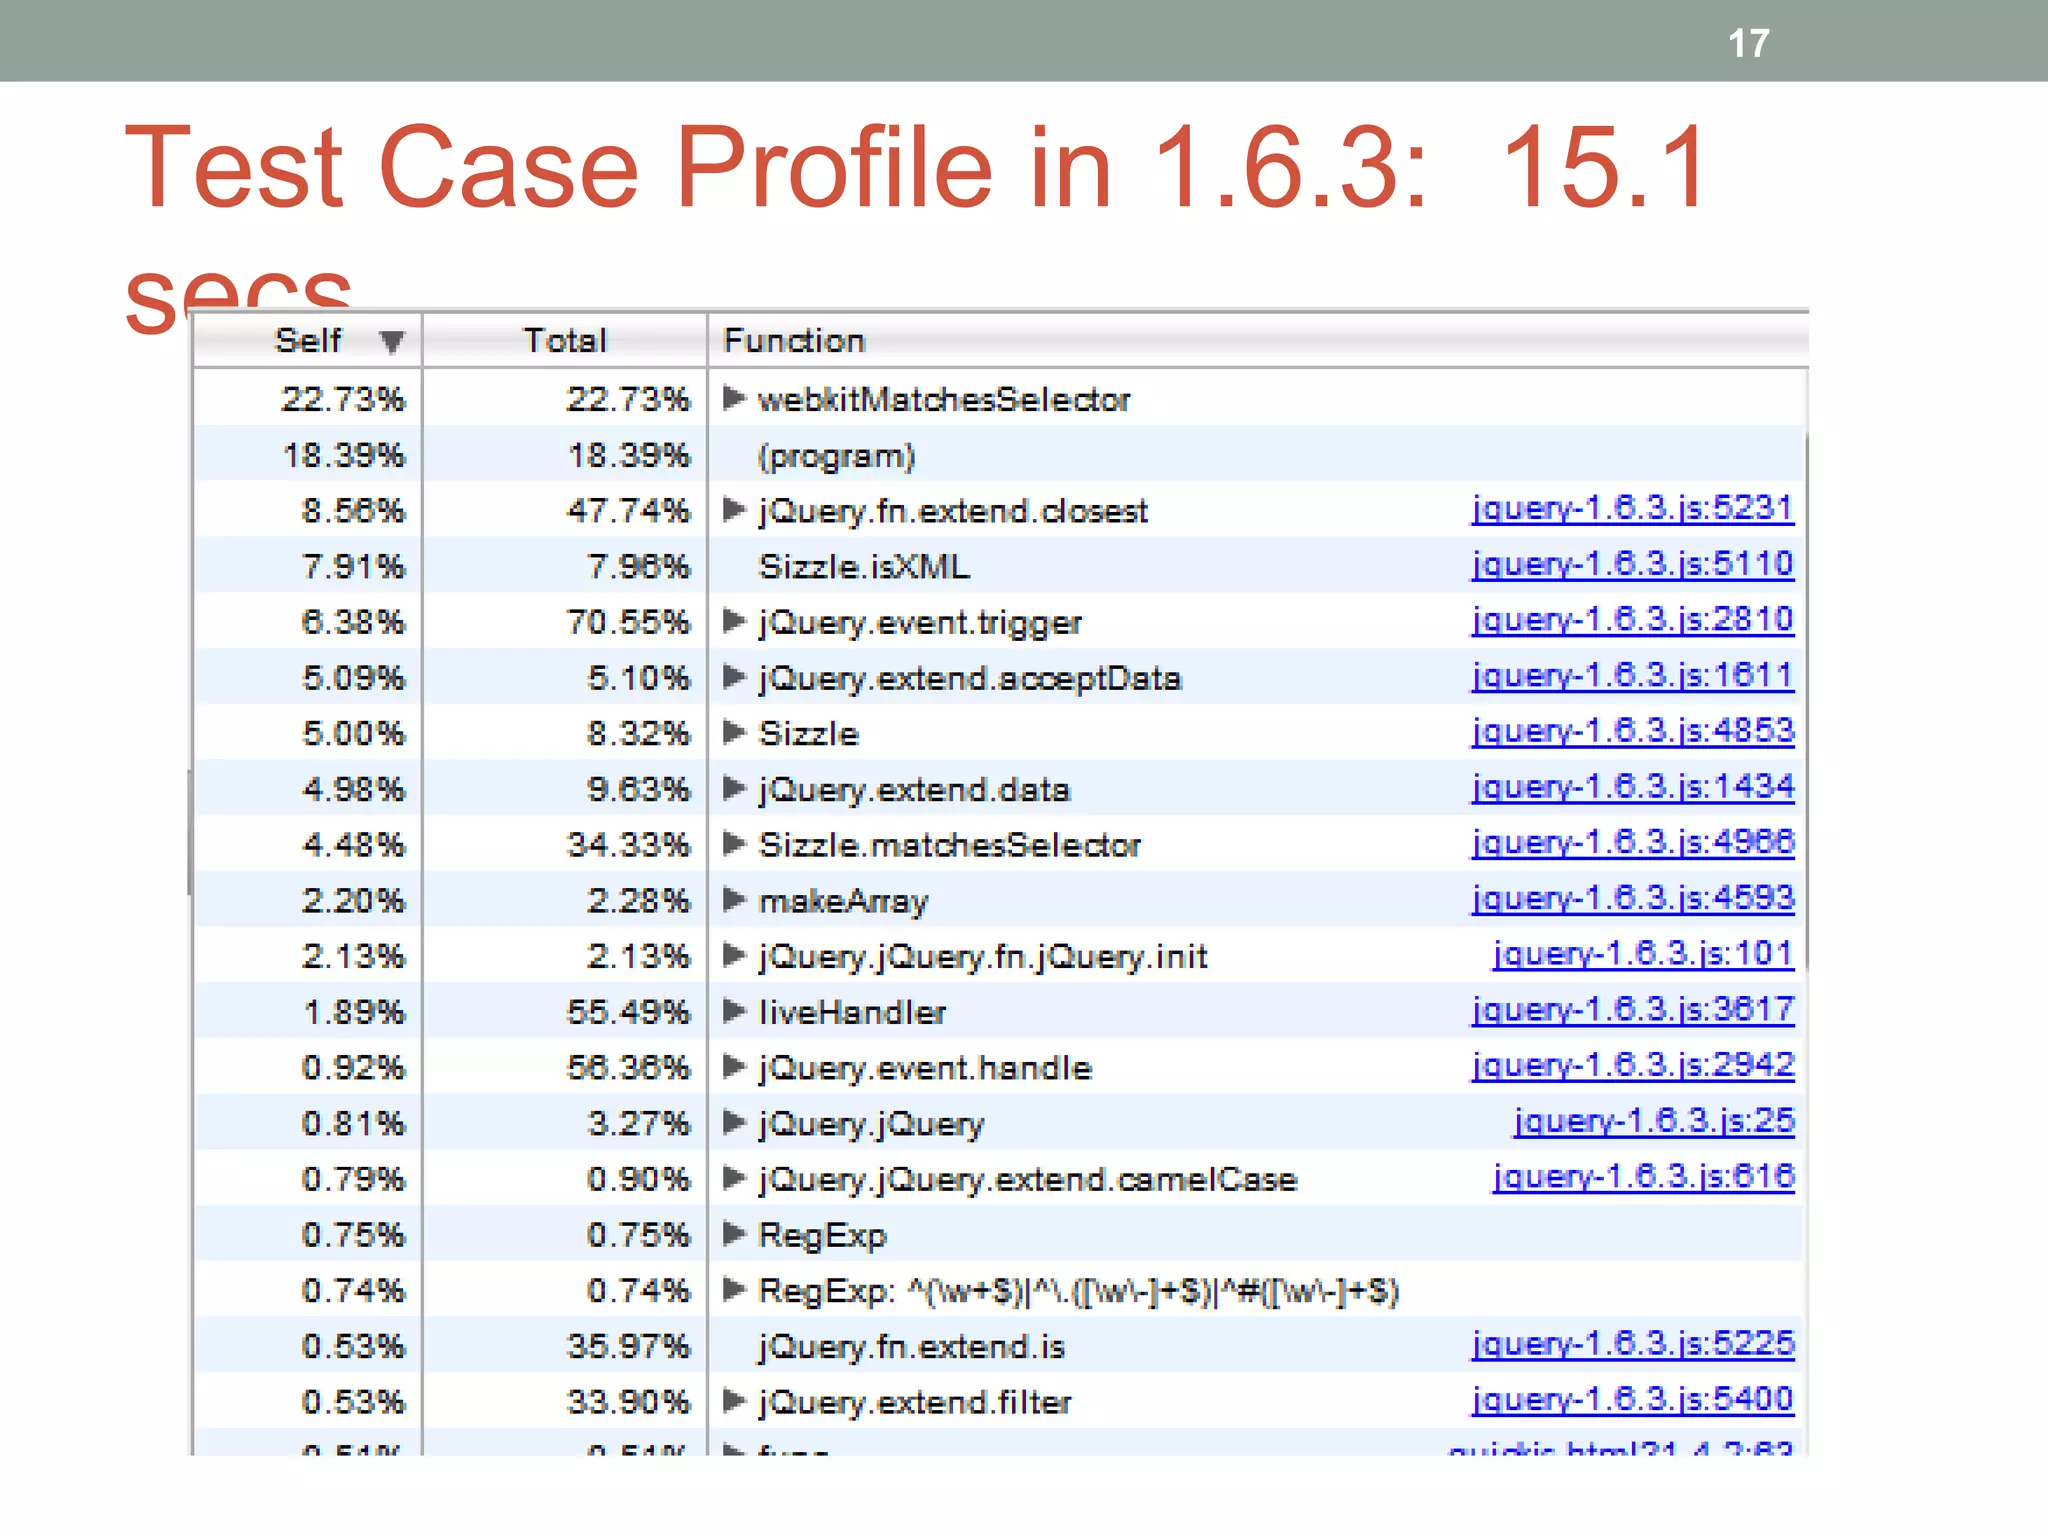The width and height of the screenshot is (2048, 1536).
Task: Expand the jQuery.event.trigger row
Action: tap(733, 622)
